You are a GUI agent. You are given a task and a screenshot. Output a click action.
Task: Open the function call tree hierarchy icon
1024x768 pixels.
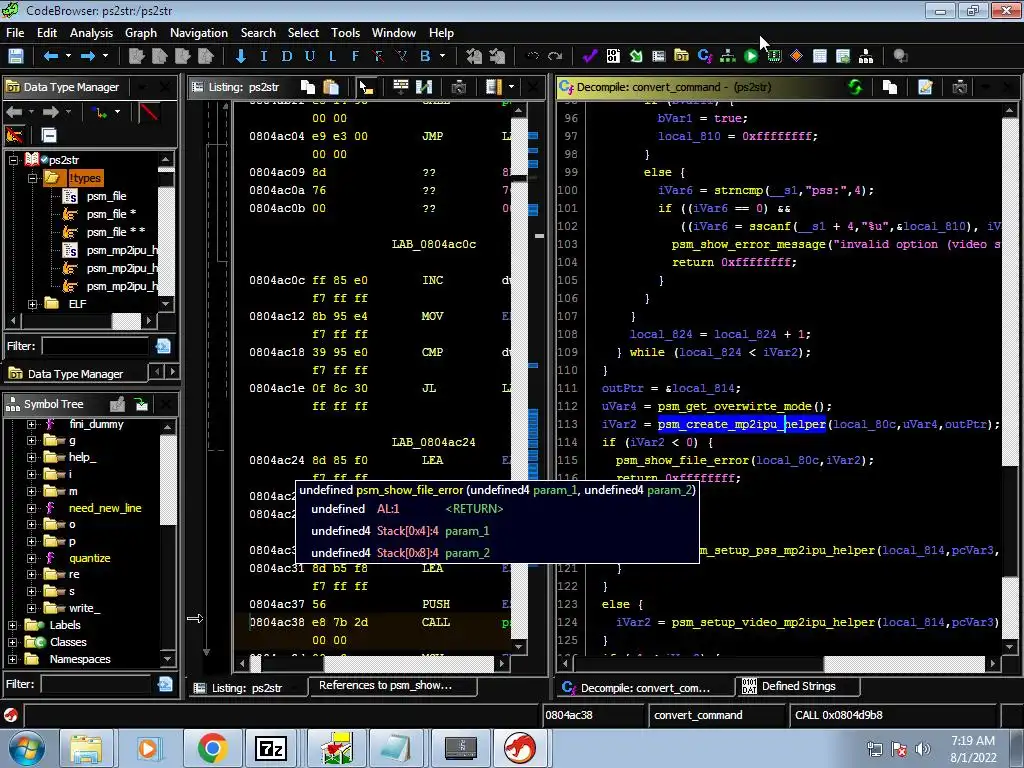coord(728,56)
